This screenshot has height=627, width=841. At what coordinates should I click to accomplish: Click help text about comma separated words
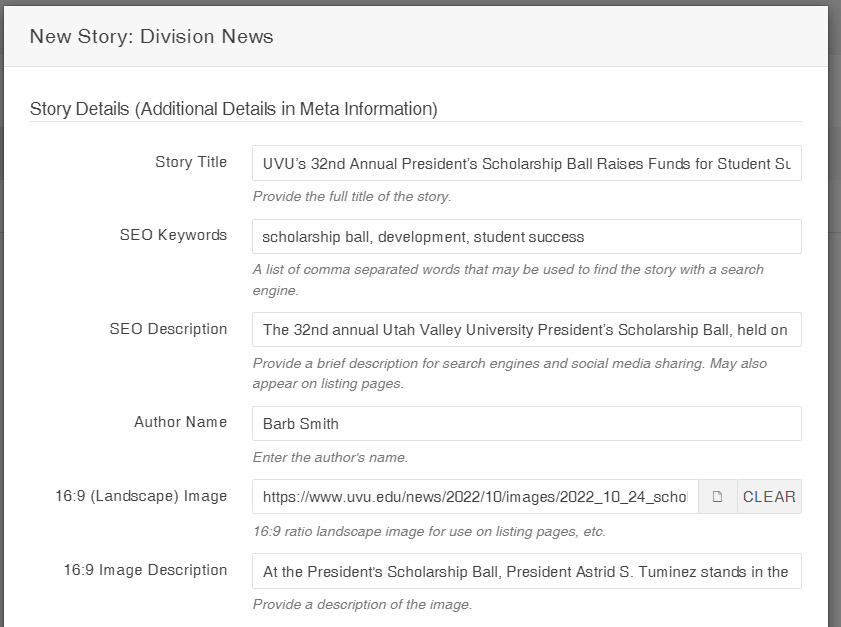click(508, 279)
